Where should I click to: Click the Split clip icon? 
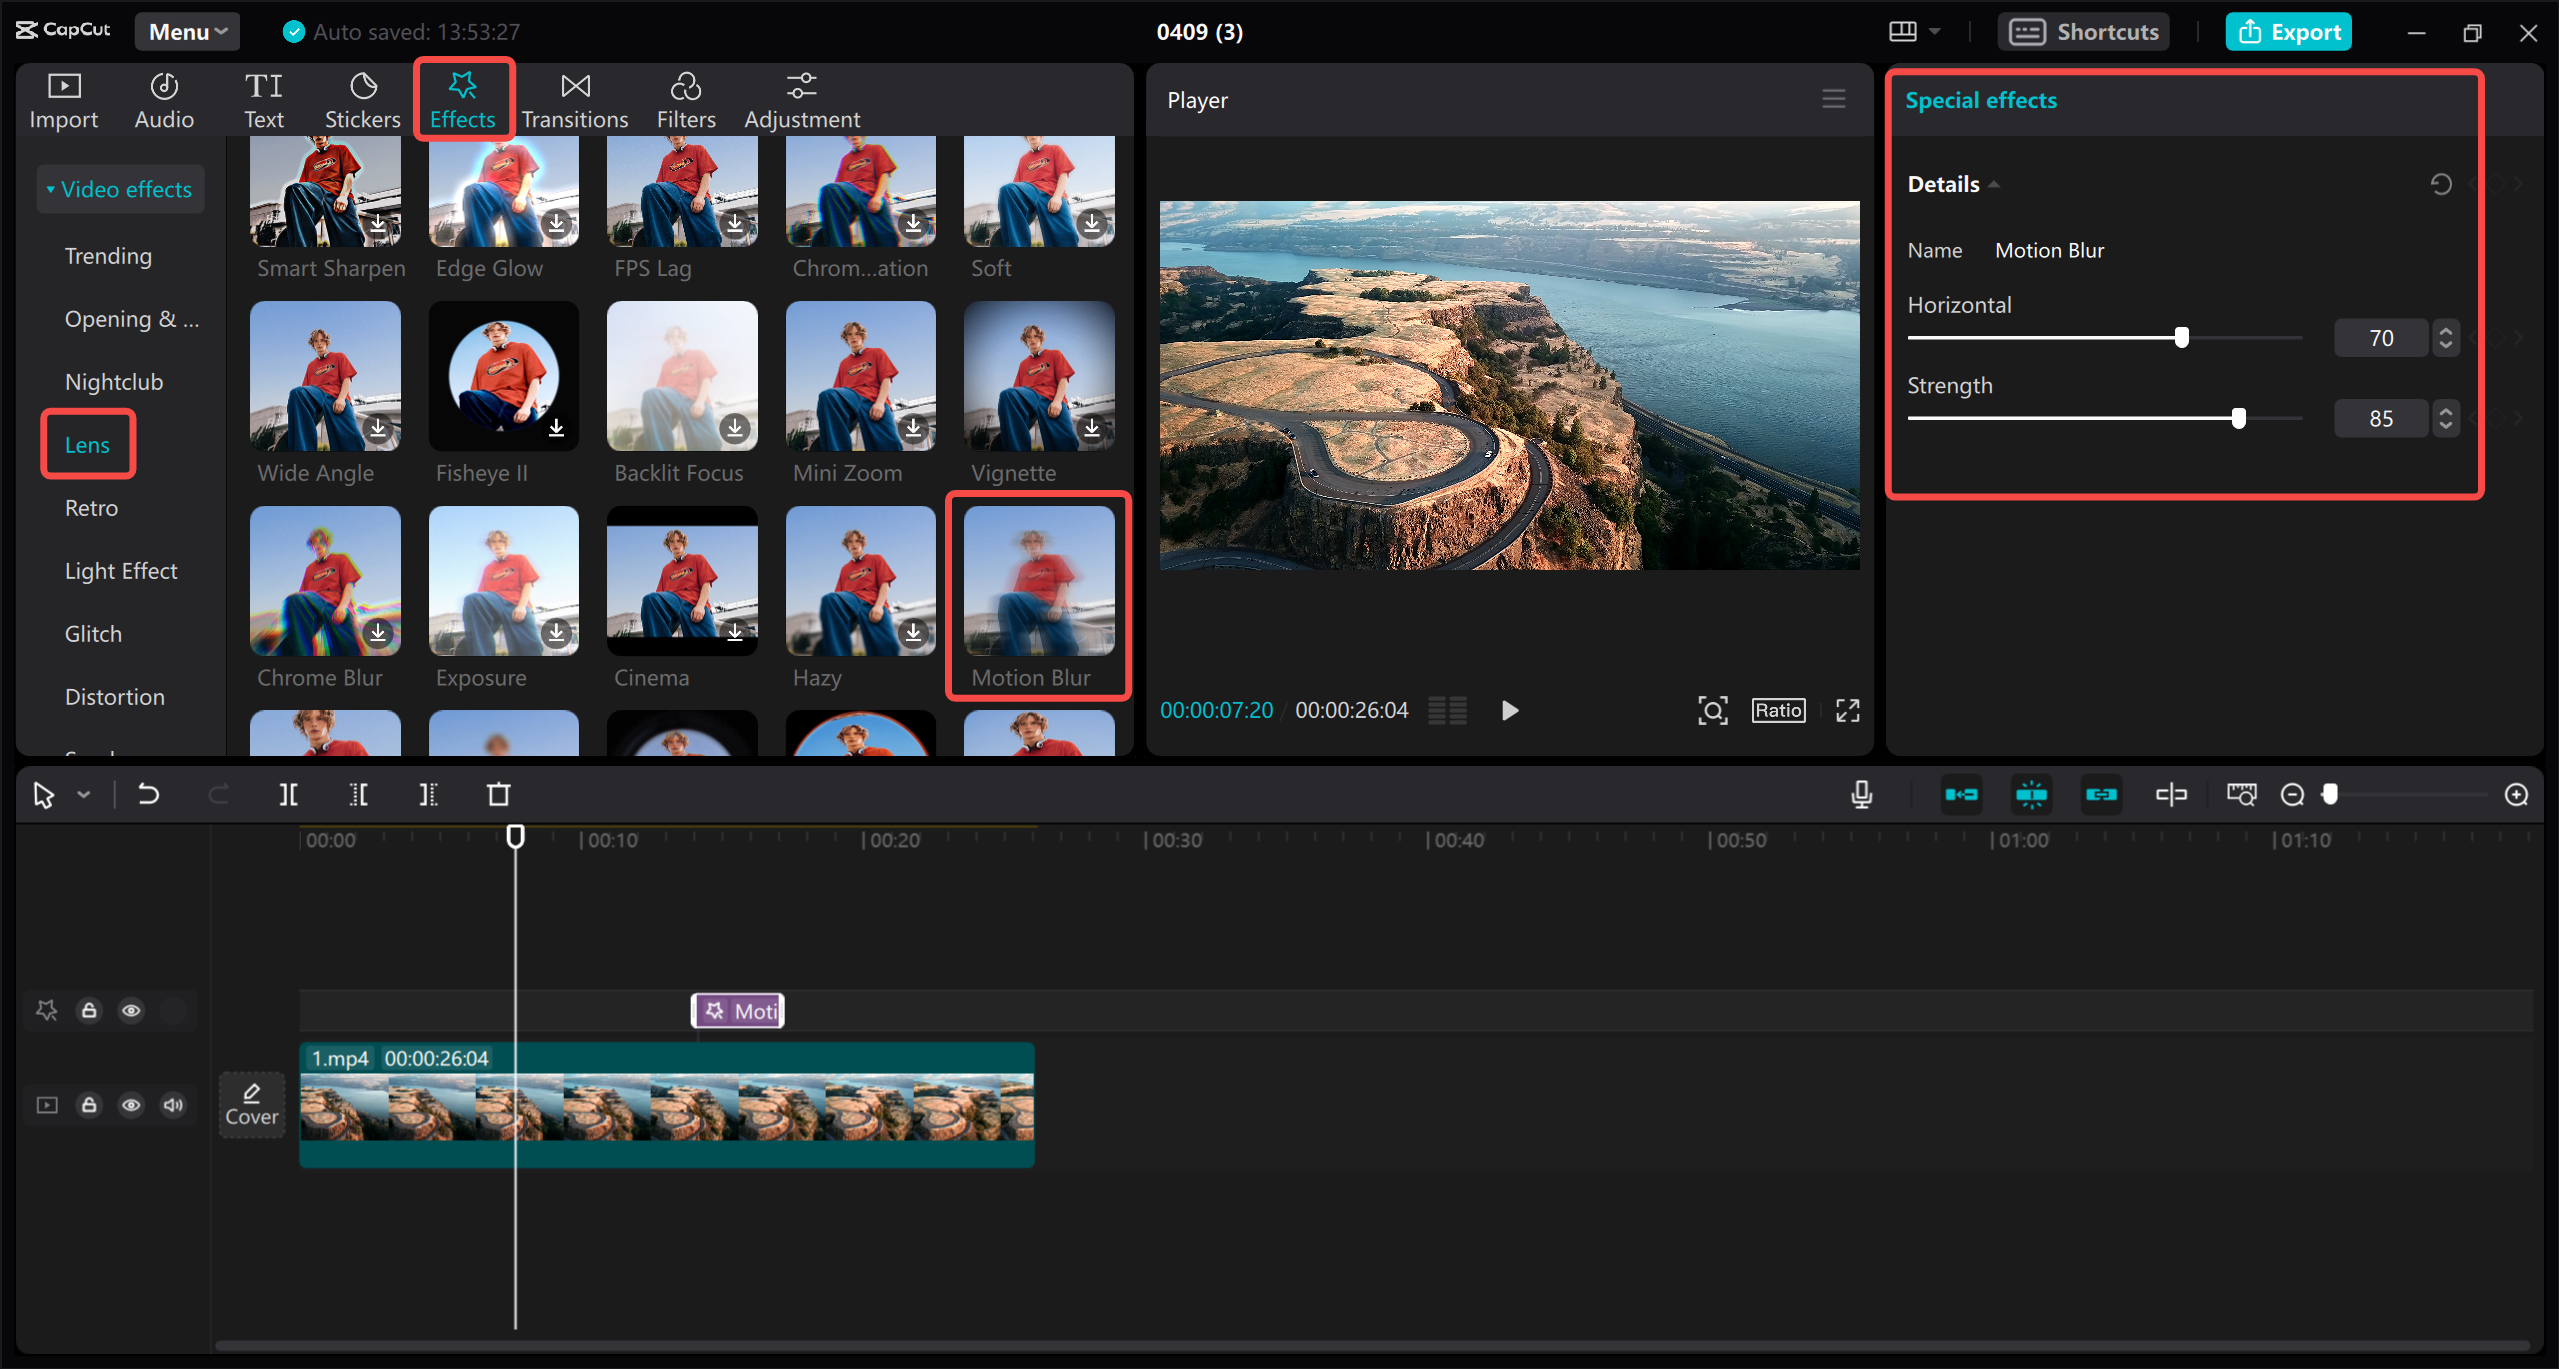[288, 795]
